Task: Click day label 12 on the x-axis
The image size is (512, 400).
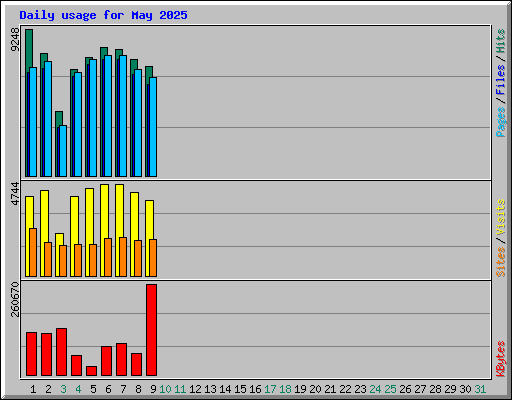Action: pyautogui.click(x=195, y=389)
